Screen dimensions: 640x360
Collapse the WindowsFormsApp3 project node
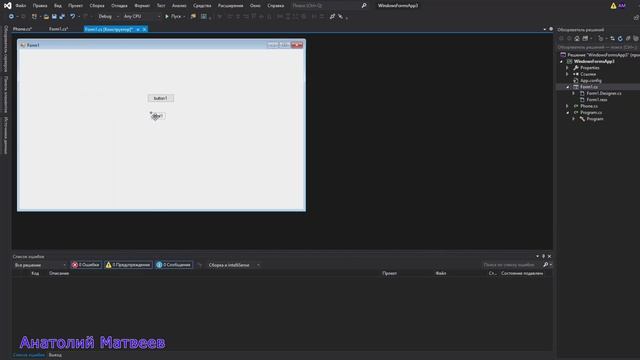[562, 61]
